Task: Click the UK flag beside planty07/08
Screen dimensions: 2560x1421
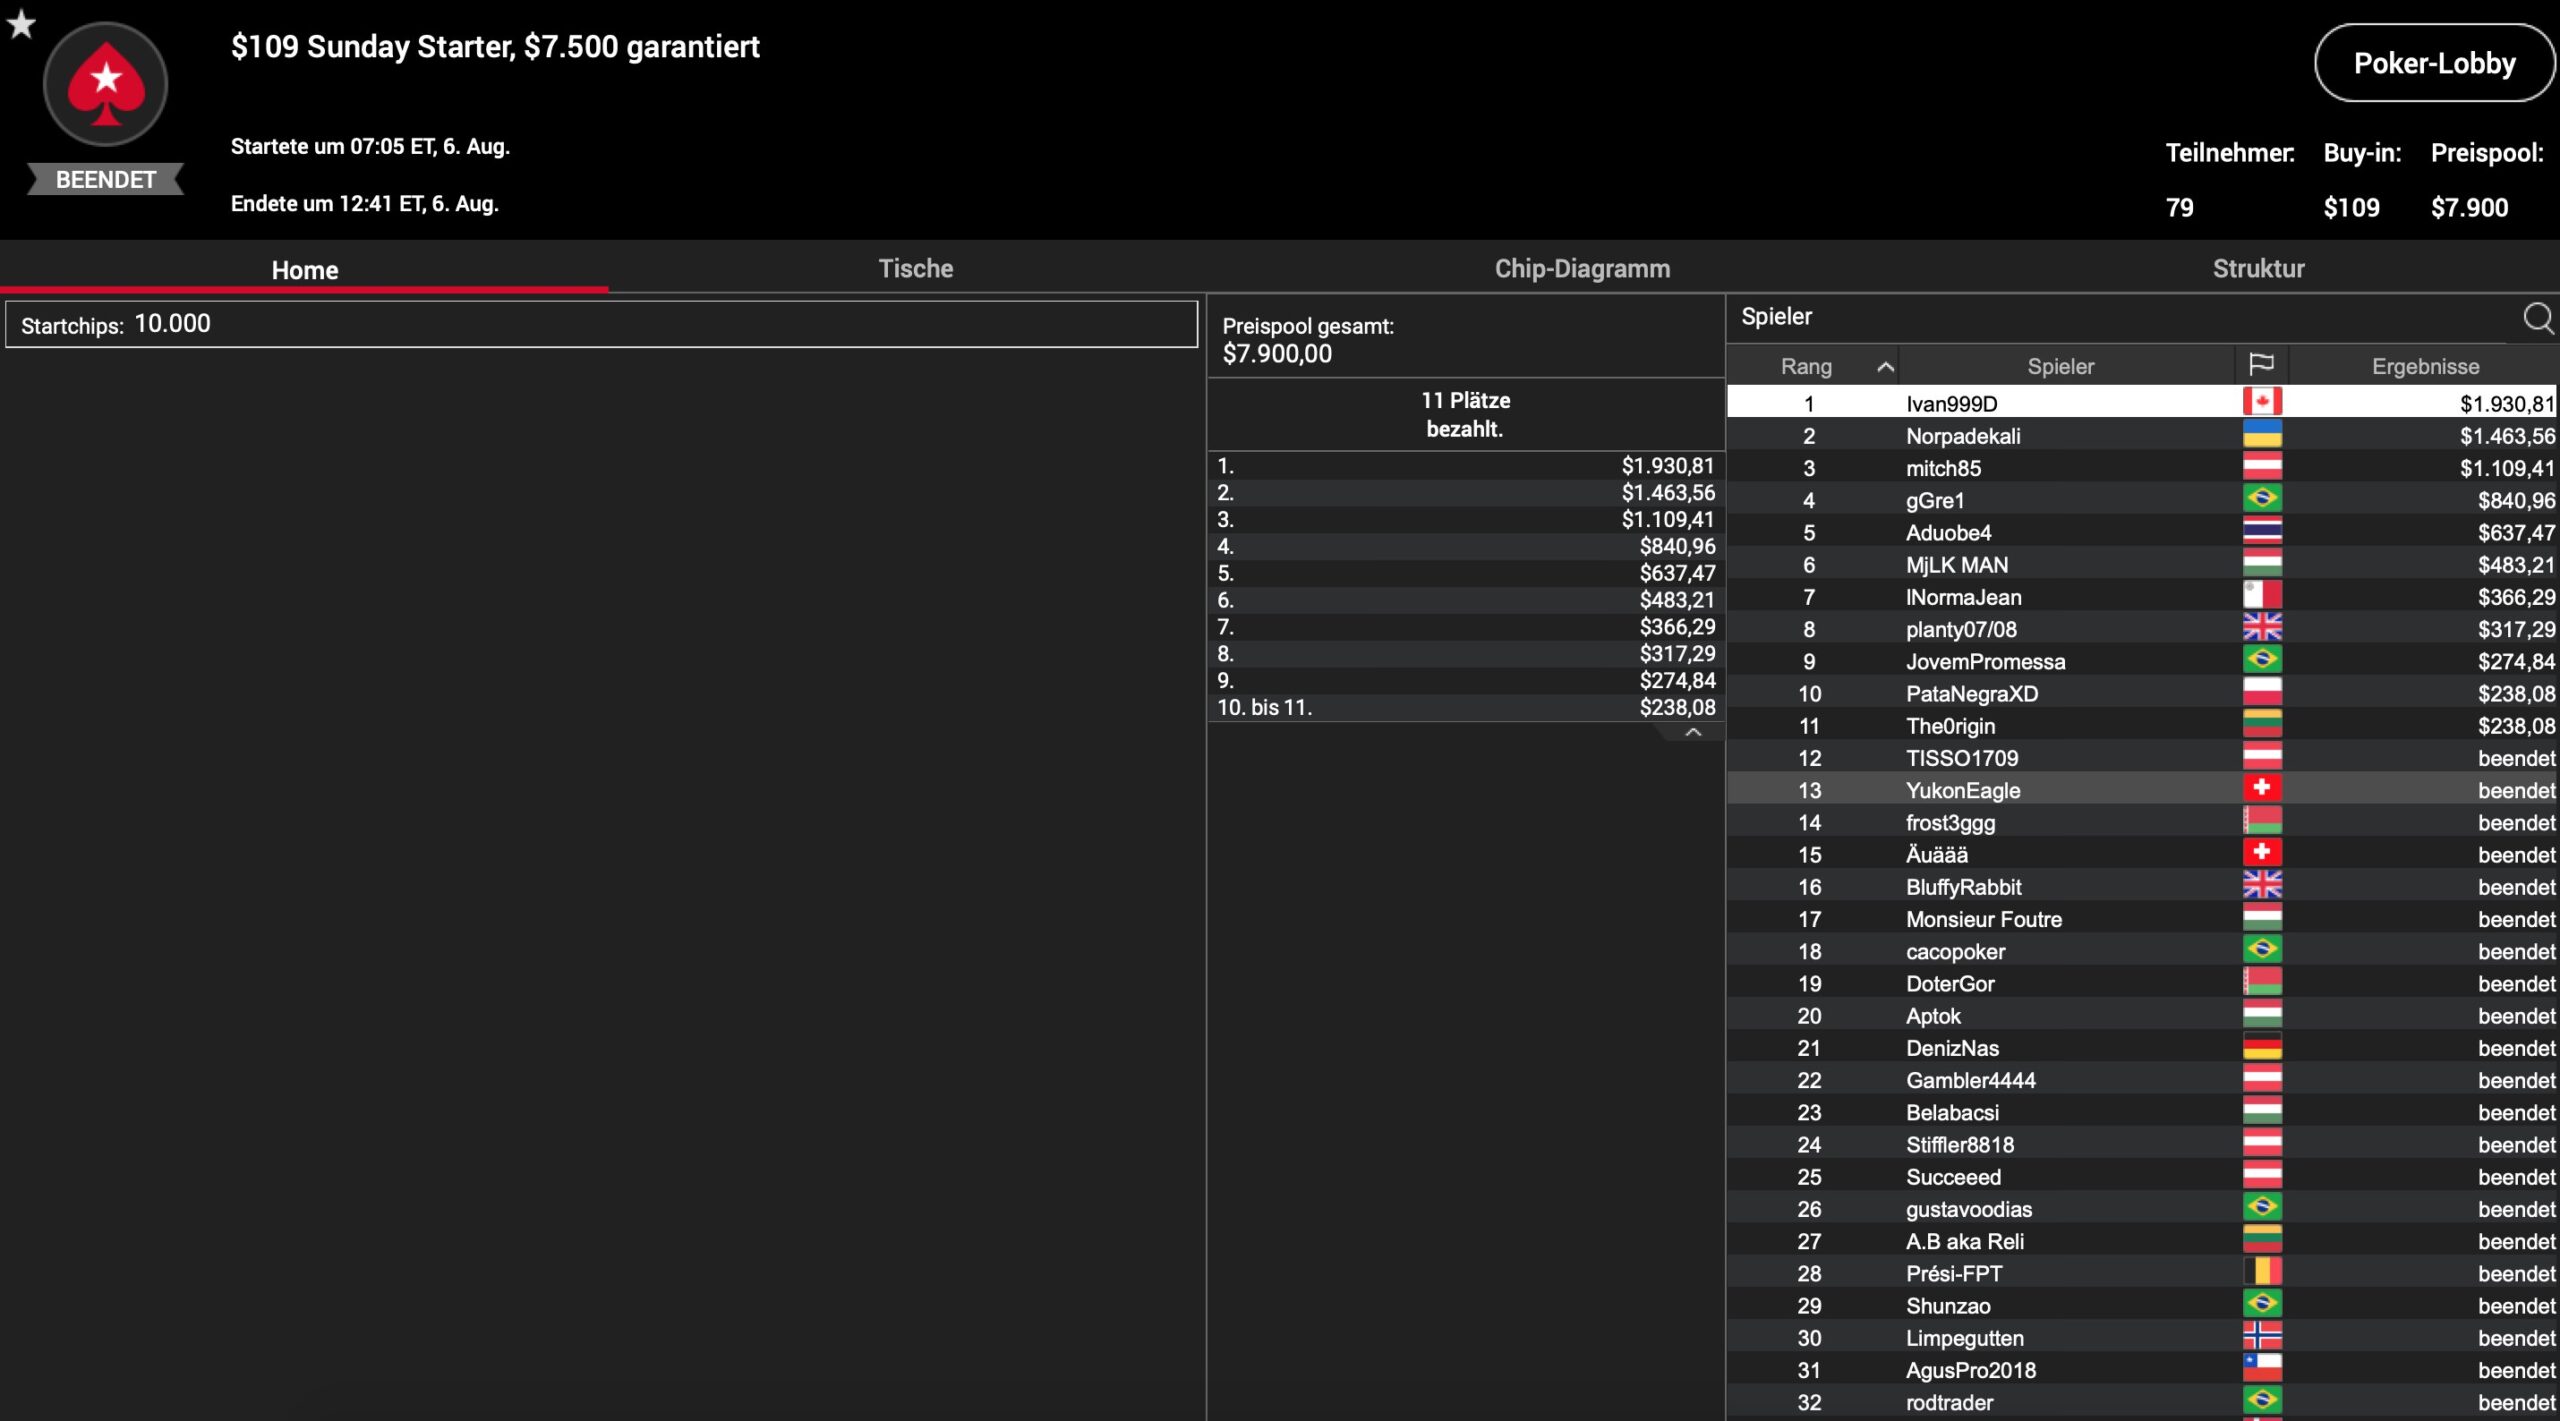Action: coord(2261,628)
